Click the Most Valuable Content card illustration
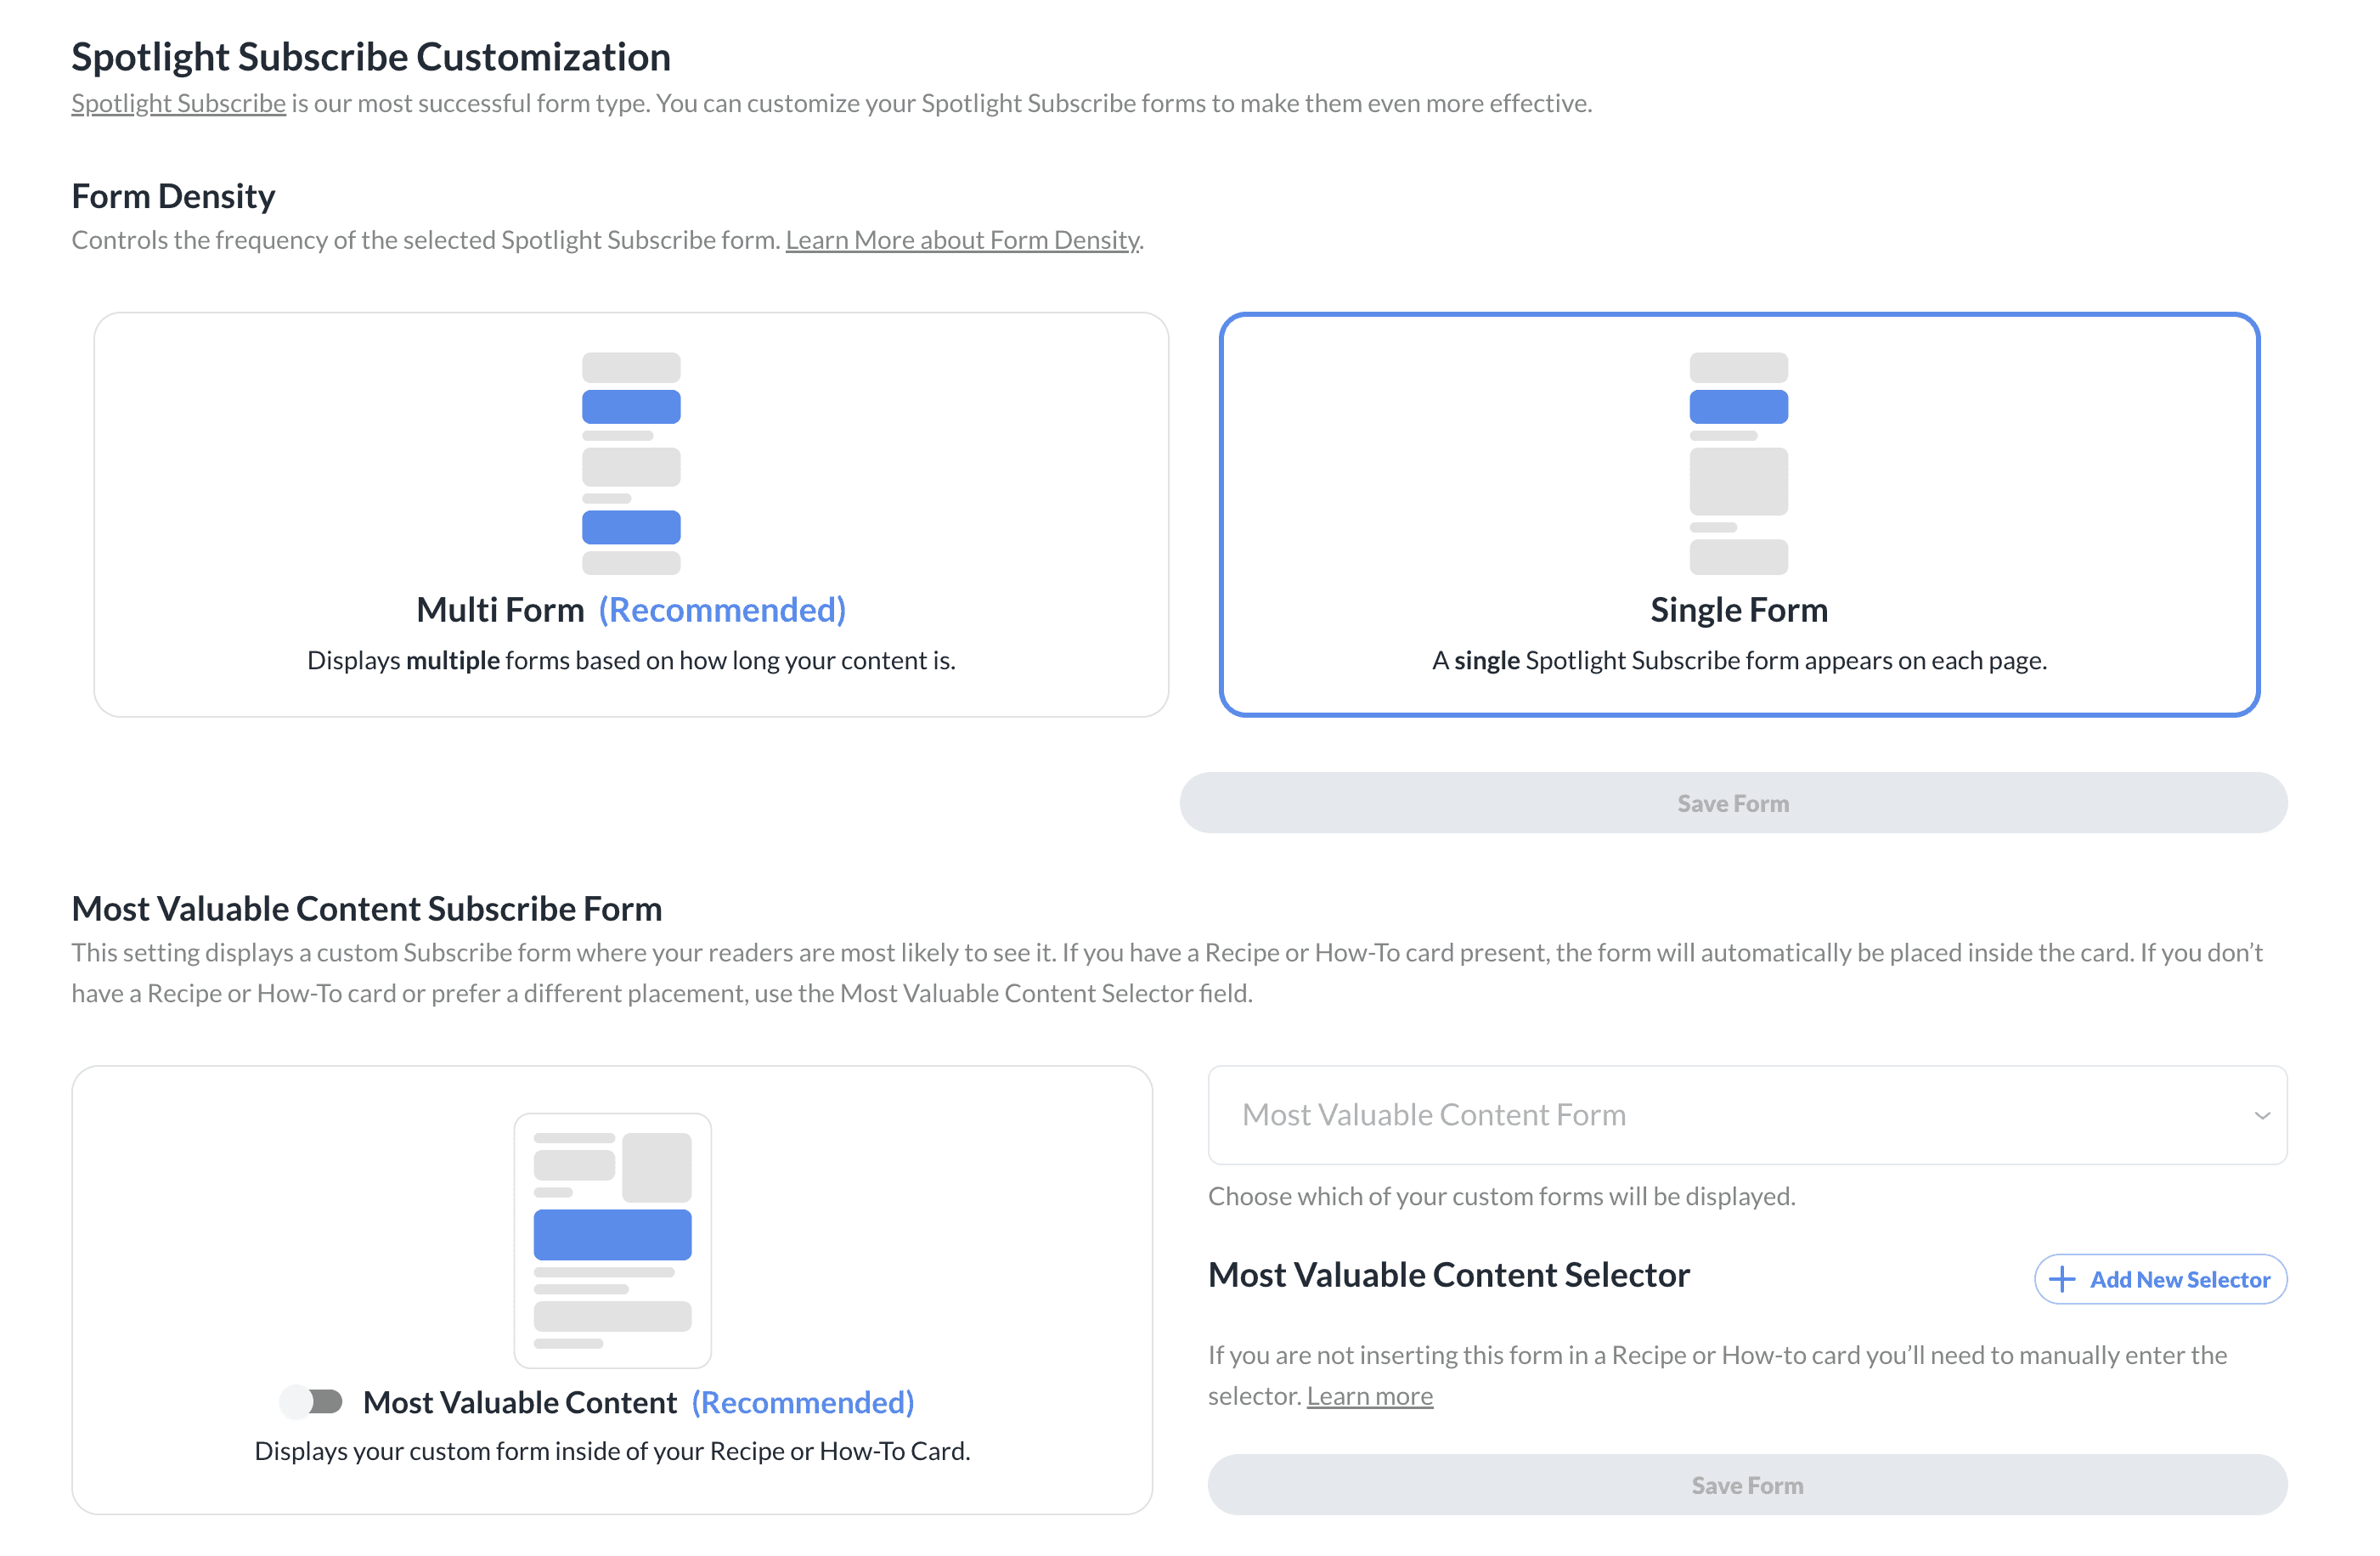 click(x=612, y=1240)
